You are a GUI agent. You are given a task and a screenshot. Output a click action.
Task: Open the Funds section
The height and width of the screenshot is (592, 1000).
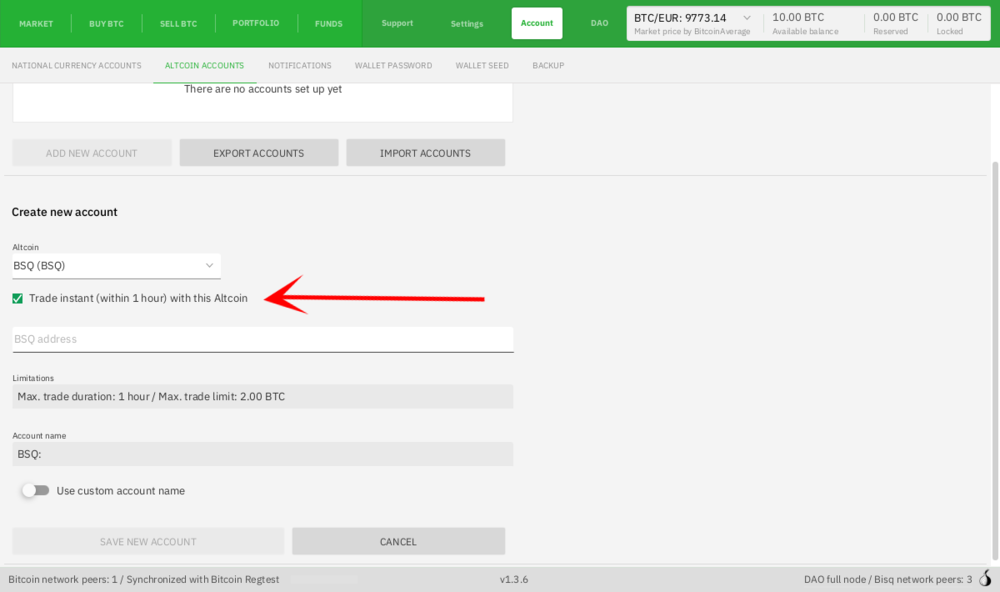[x=328, y=23]
